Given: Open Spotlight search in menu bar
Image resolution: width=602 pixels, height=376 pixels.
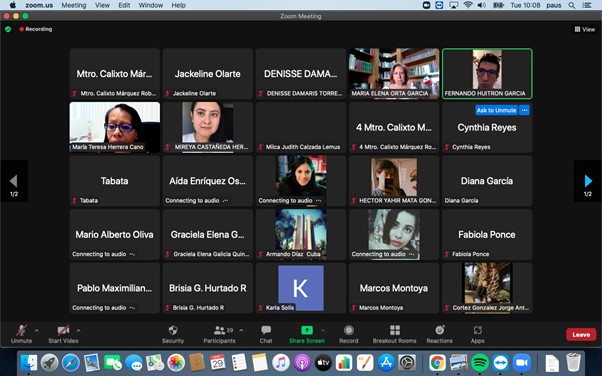Looking at the screenshot, I should pos(572,5).
